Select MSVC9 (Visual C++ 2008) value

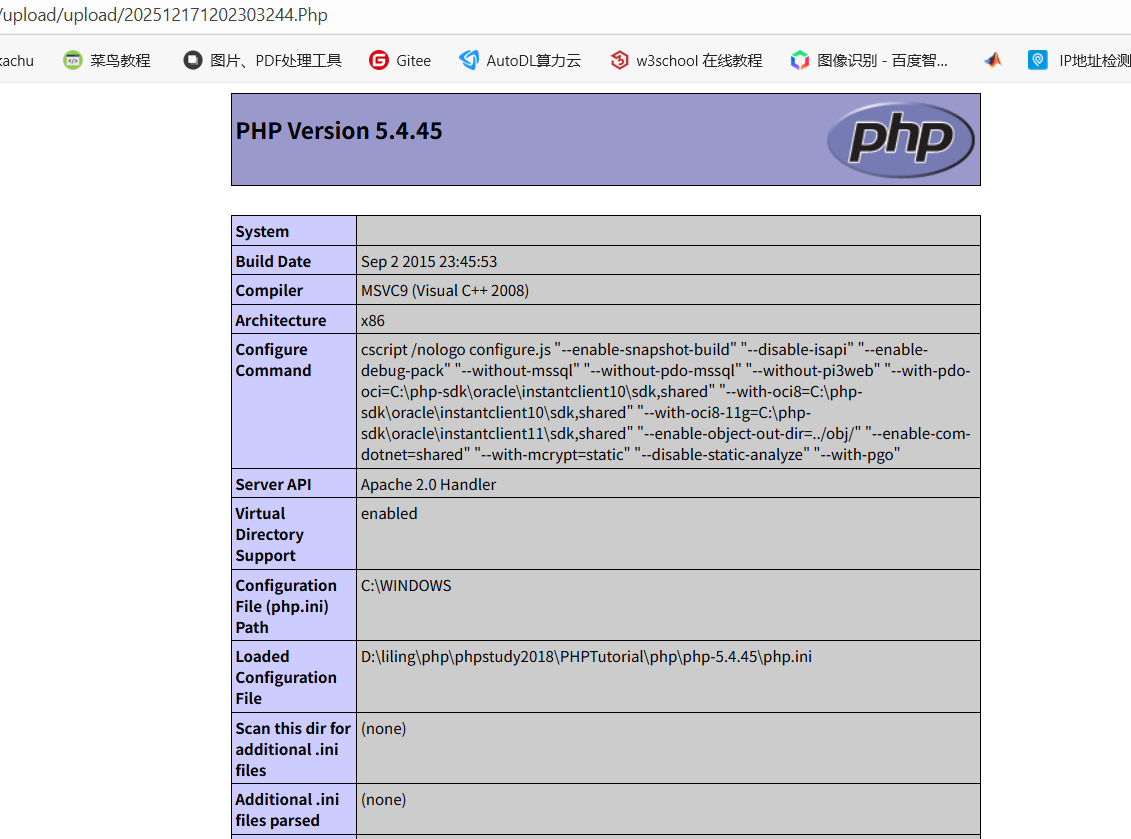pyautogui.click(x=444, y=290)
